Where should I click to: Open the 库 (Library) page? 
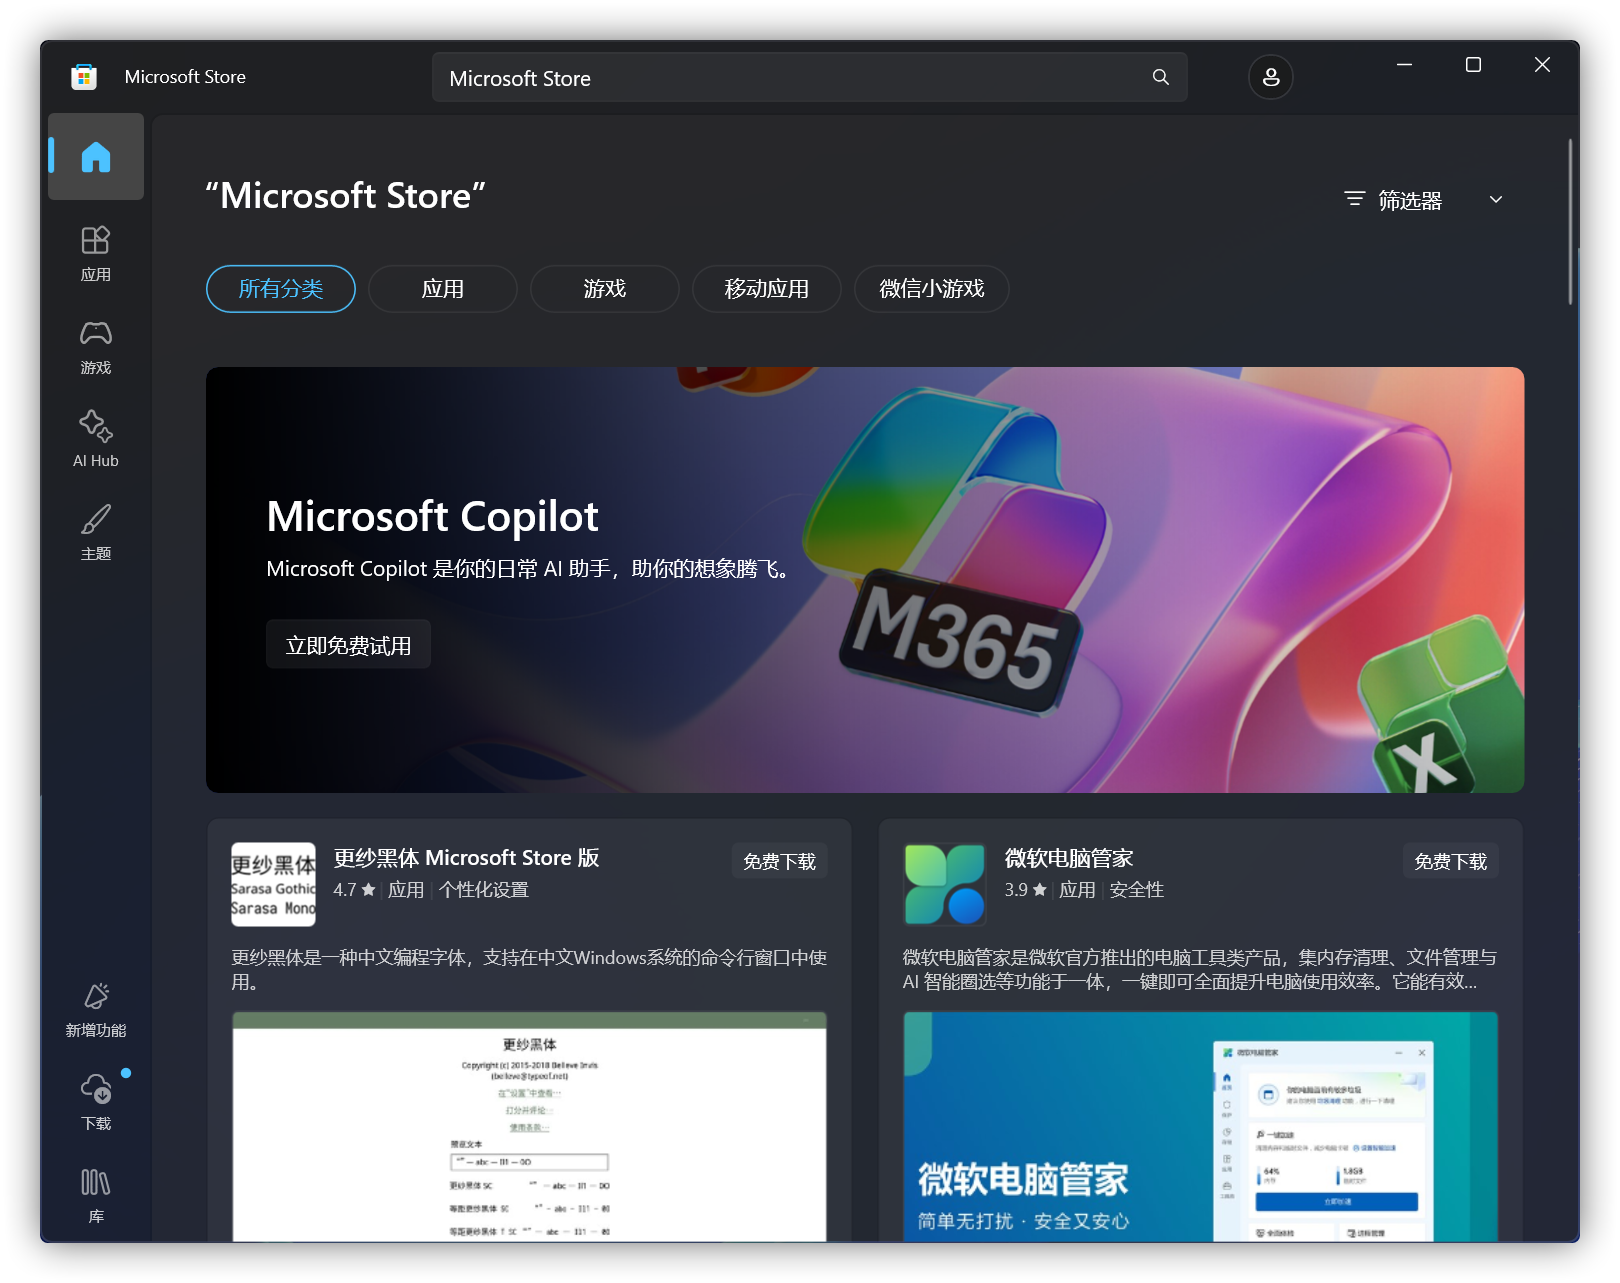pos(96,1195)
